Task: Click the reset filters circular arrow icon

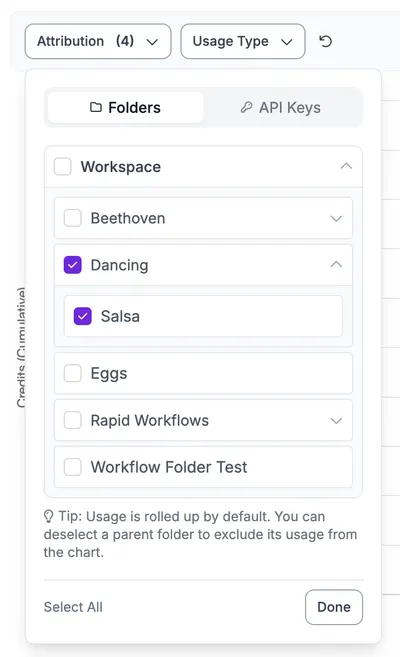Action: pyautogui.click(x=325, y=41)
